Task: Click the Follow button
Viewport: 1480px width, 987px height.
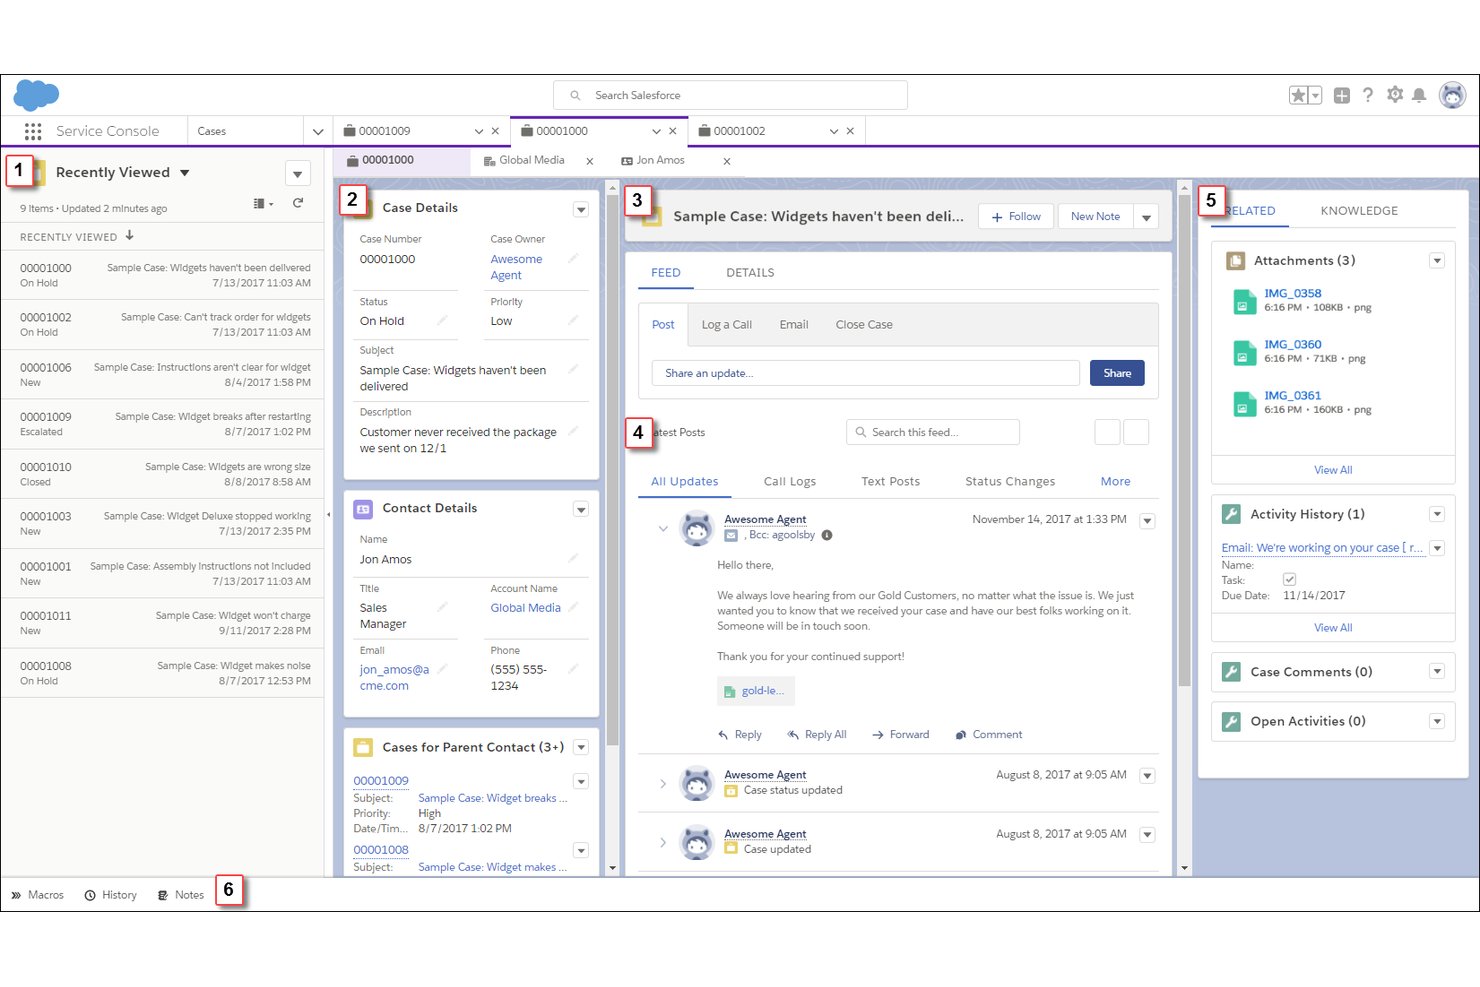Action: (x=1016, y=217)
